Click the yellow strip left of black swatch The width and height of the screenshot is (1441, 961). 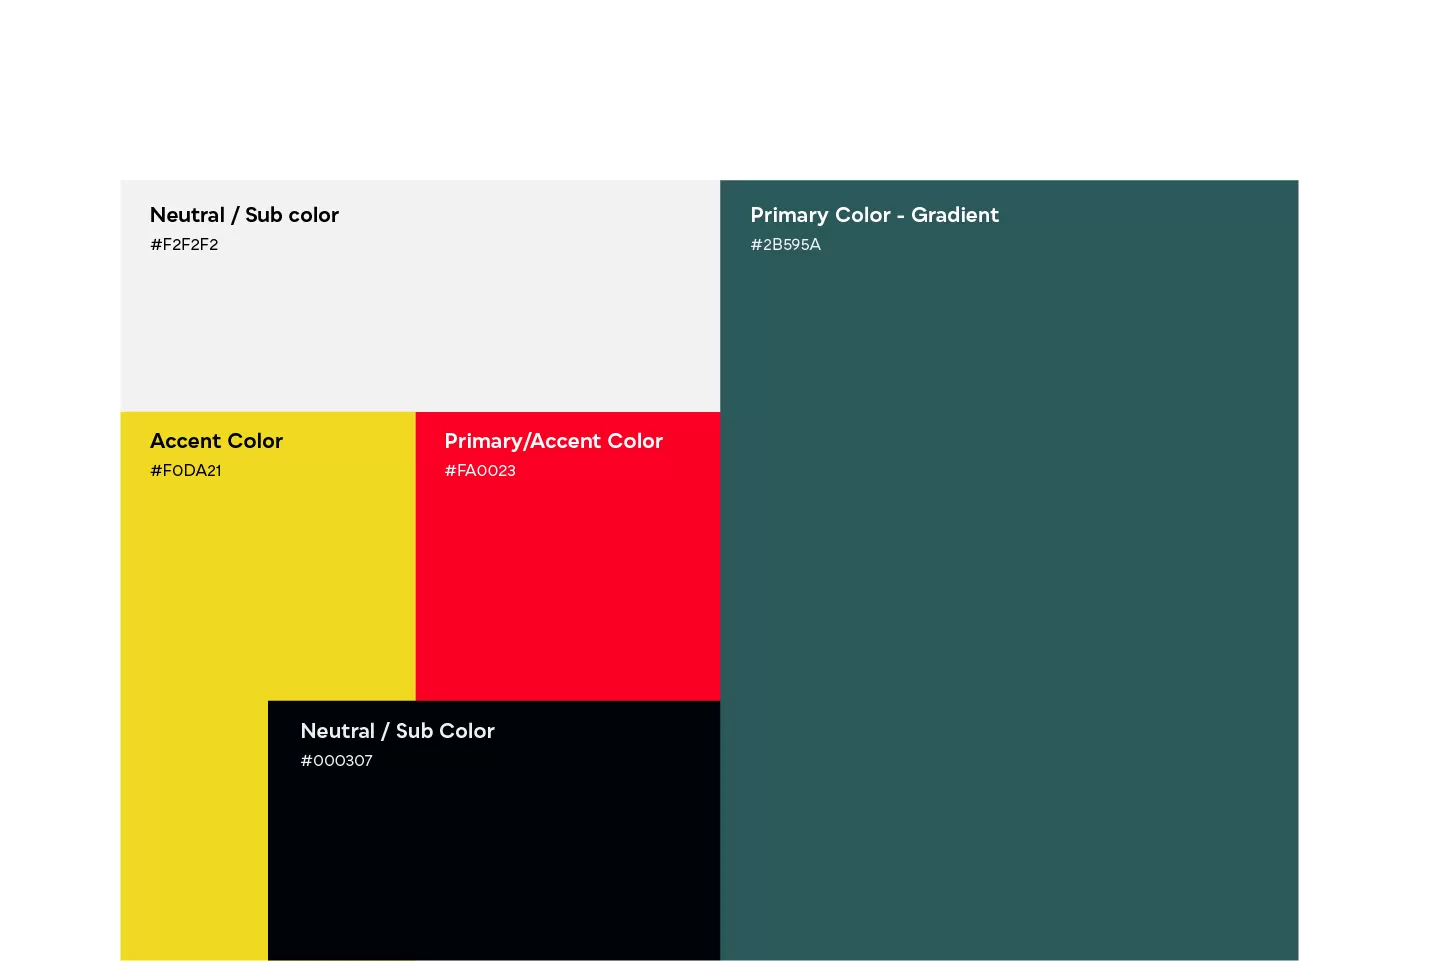pyautogui.click(x=193, y=830)
